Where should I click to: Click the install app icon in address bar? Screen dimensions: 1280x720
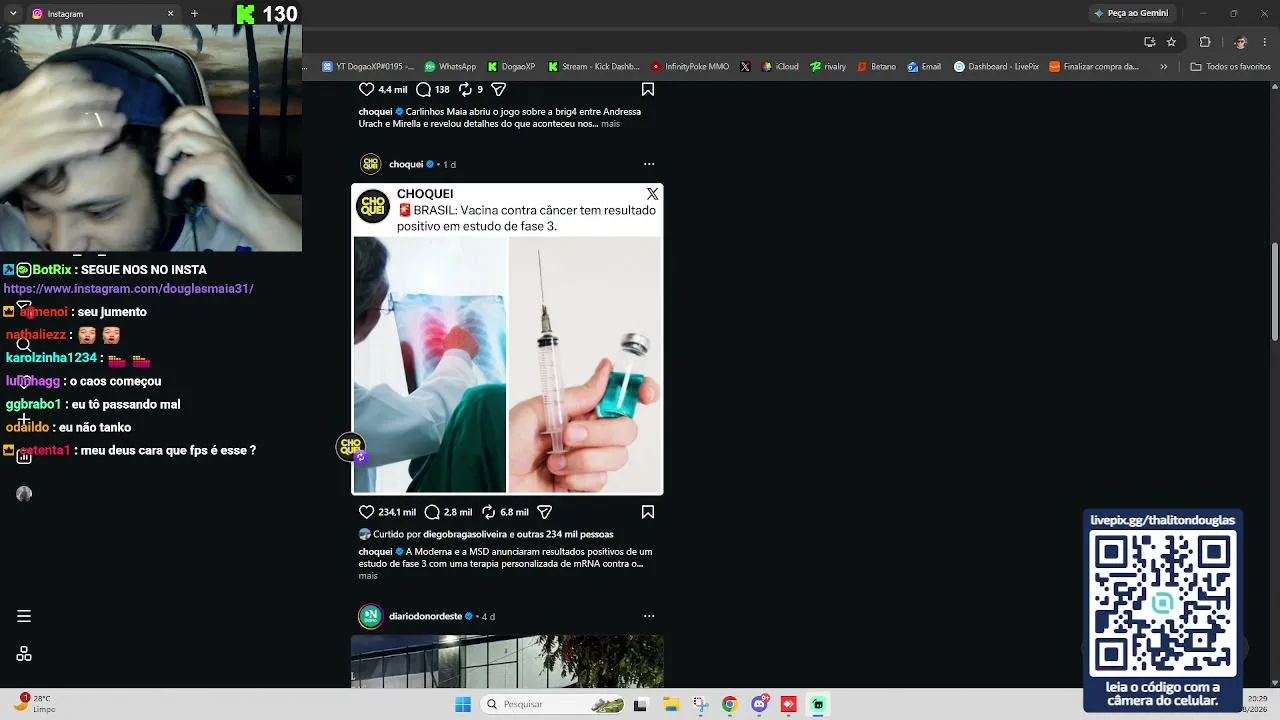point(1150,42)
